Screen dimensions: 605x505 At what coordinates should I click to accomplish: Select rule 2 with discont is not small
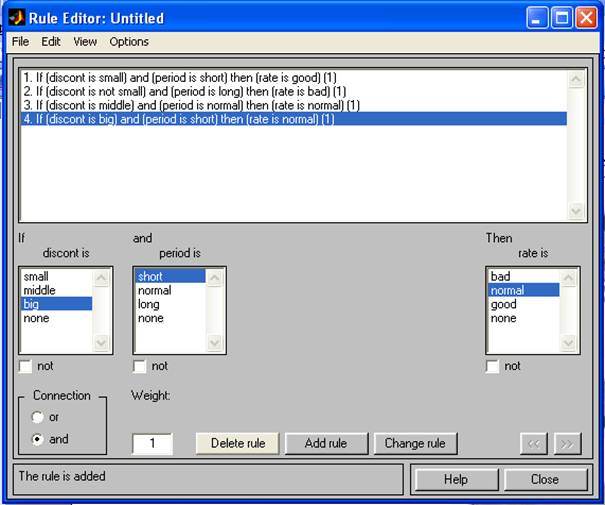coord(294,91)
